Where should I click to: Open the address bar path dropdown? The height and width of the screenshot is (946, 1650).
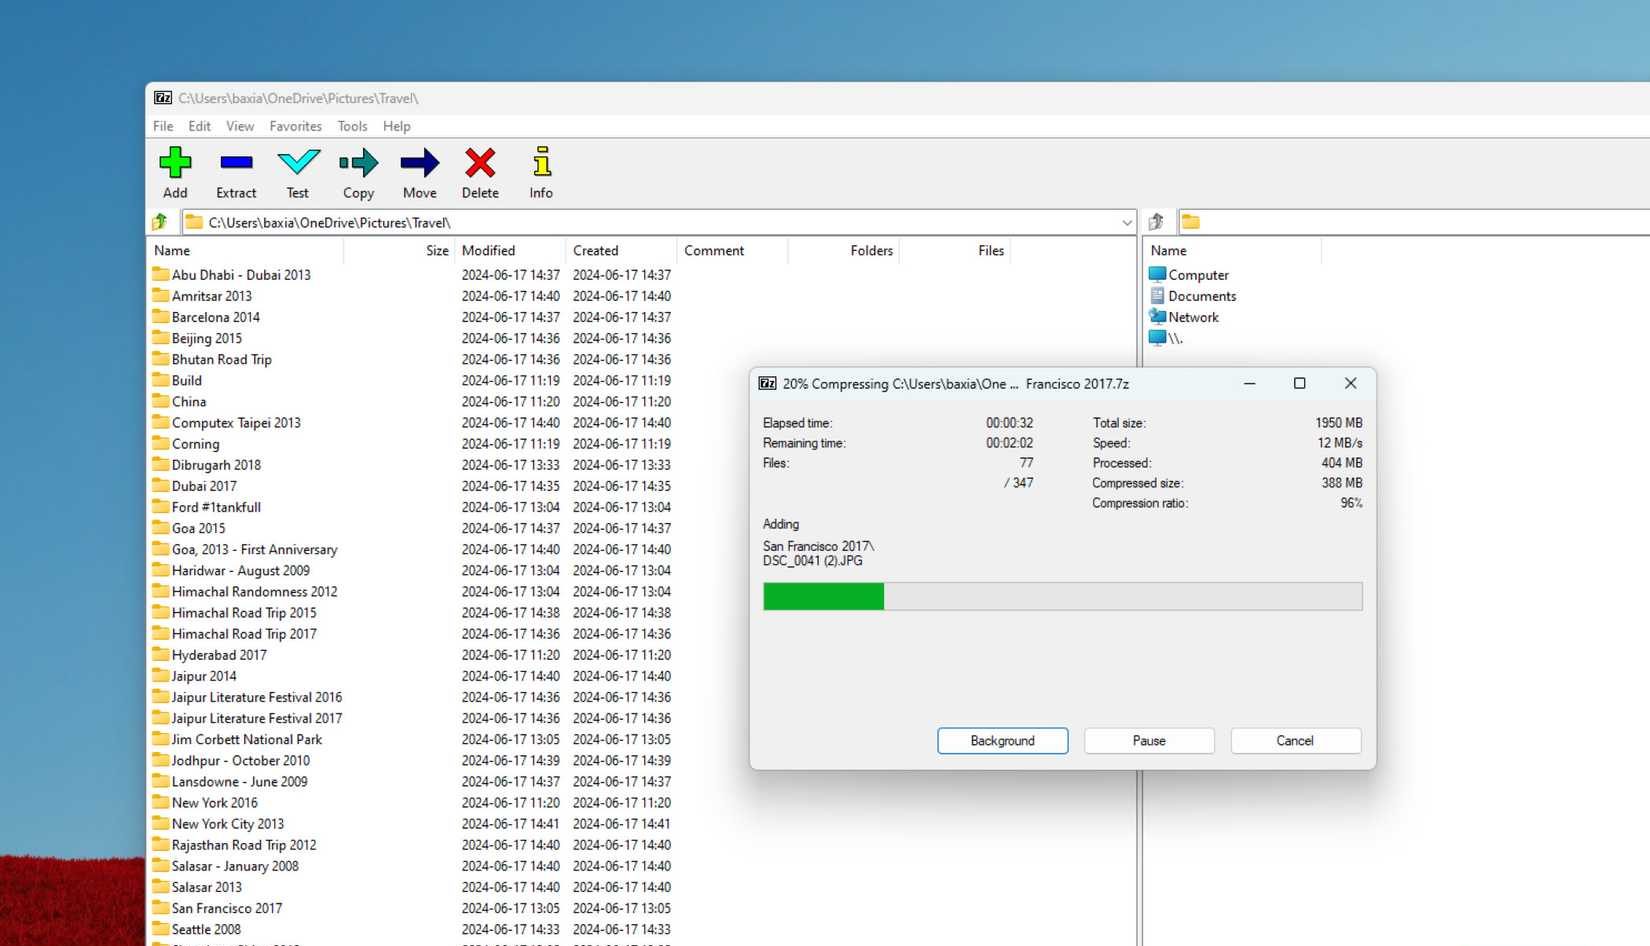[x=1127, y=221]
